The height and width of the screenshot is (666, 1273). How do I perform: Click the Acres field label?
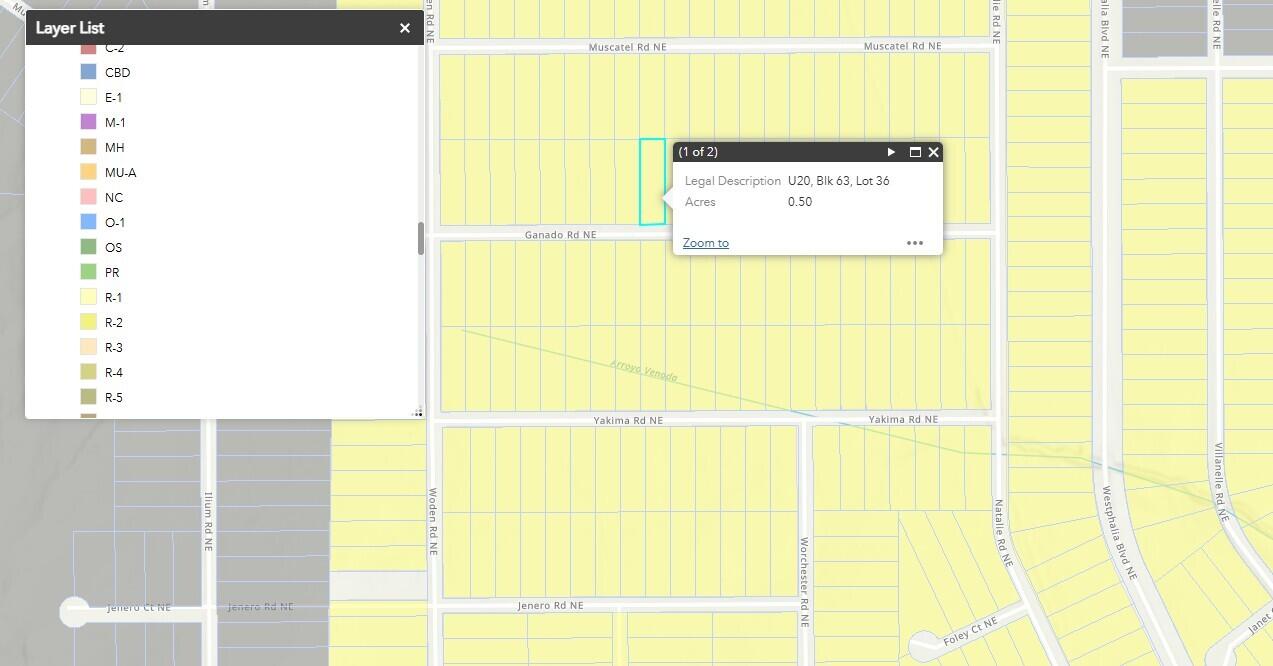700,202
